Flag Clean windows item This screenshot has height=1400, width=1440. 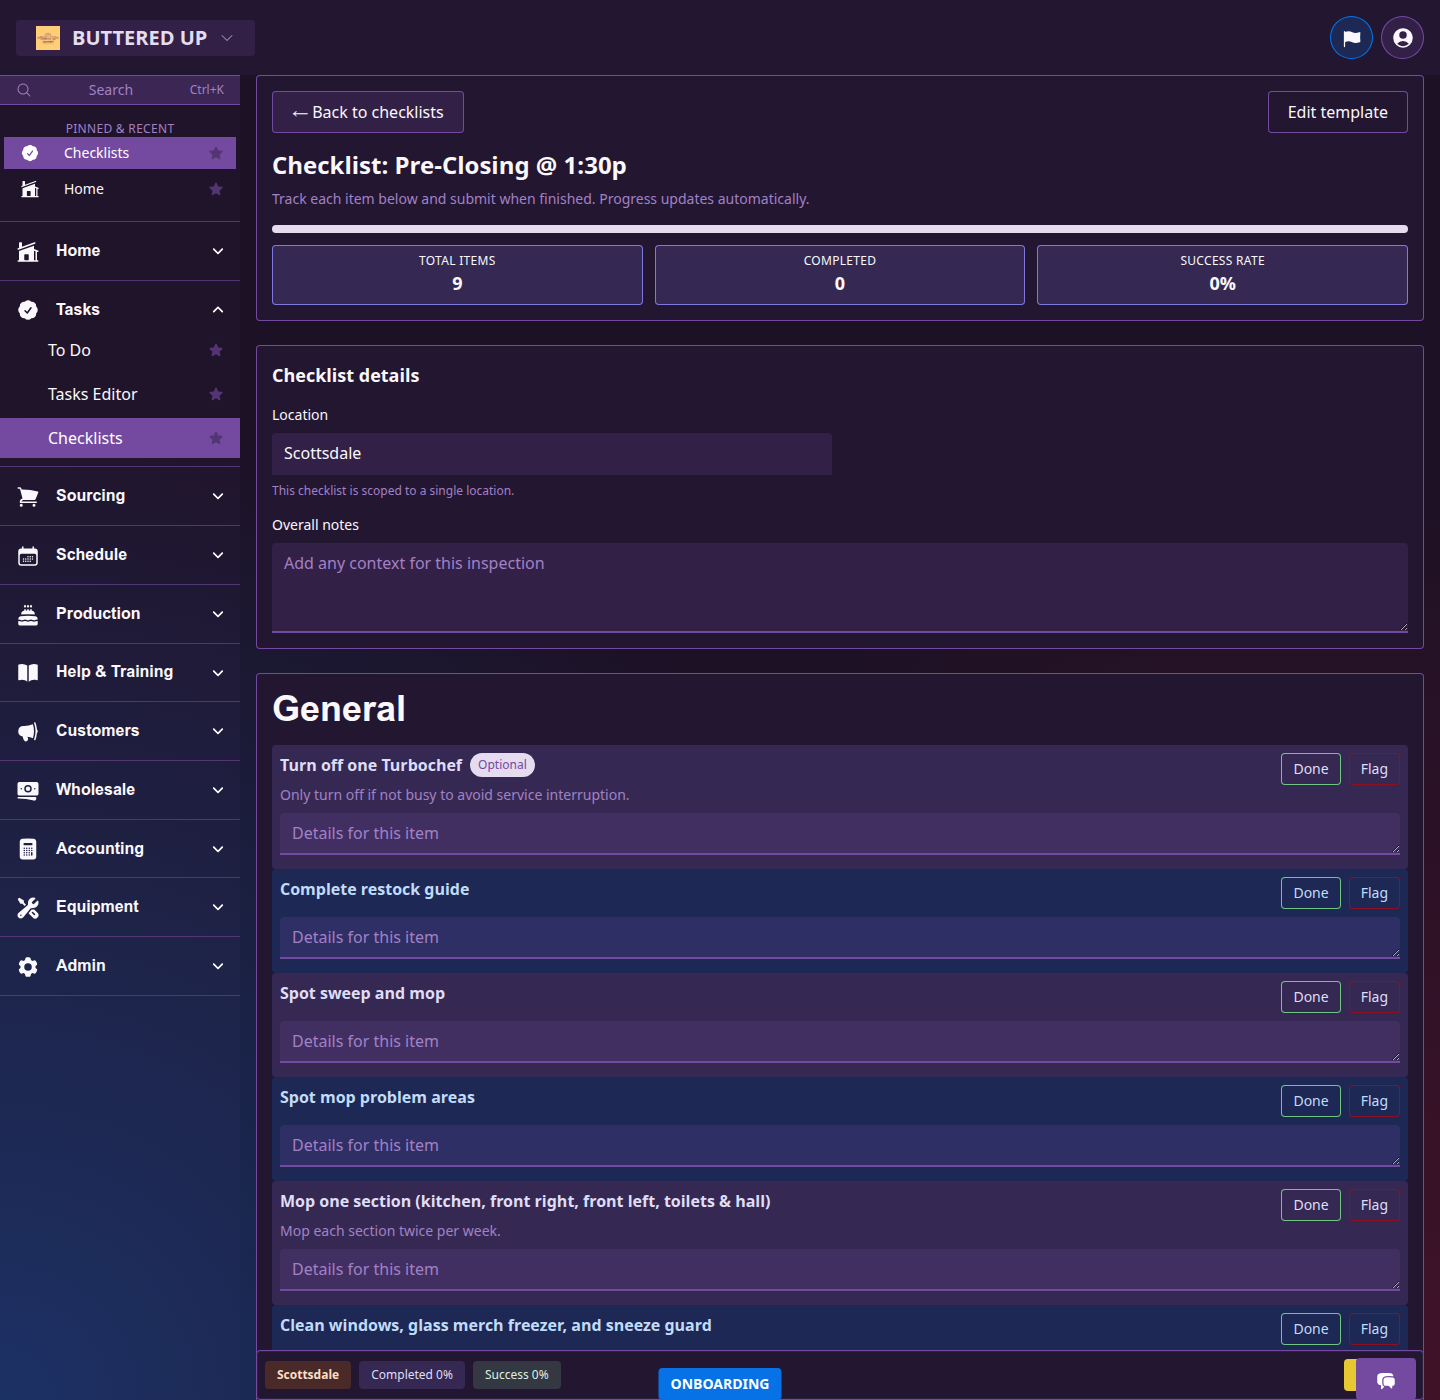pos(1374,1329)
